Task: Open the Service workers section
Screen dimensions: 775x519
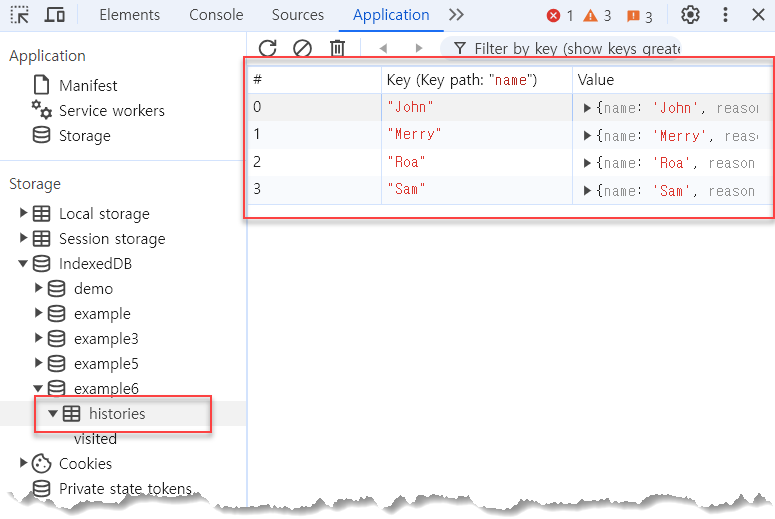Action: click(x=111, y=111)
